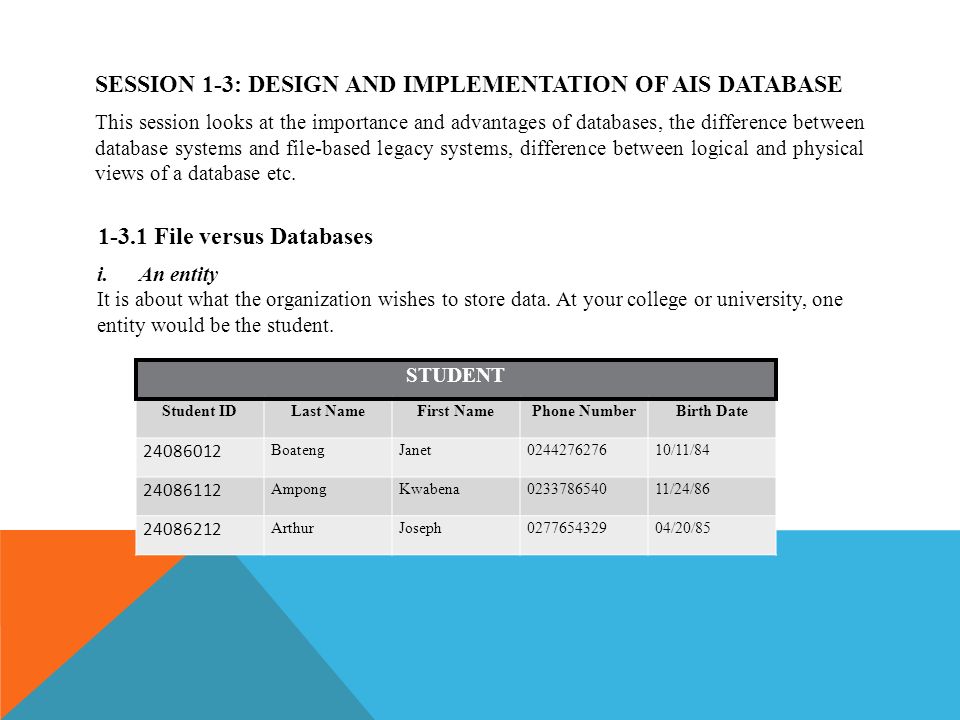This screenshot has width=960, height=720.
Task: Click the sentence 'It is about what the organization'
Action: [470, 312]
